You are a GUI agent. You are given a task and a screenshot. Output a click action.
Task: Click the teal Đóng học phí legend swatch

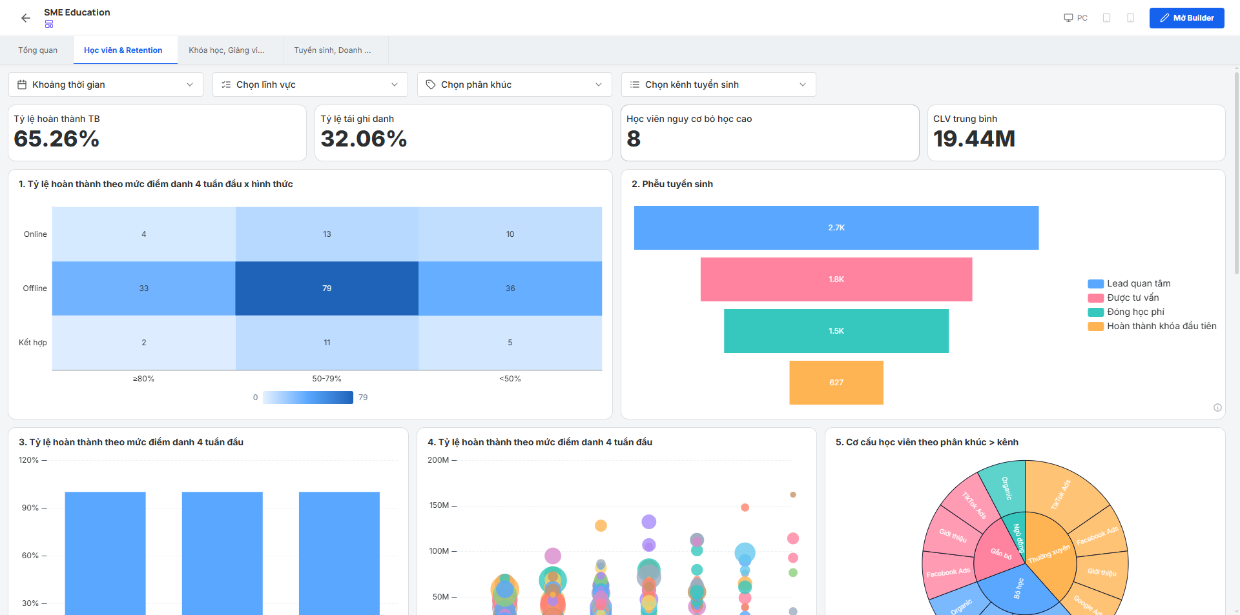[1096, 312]
